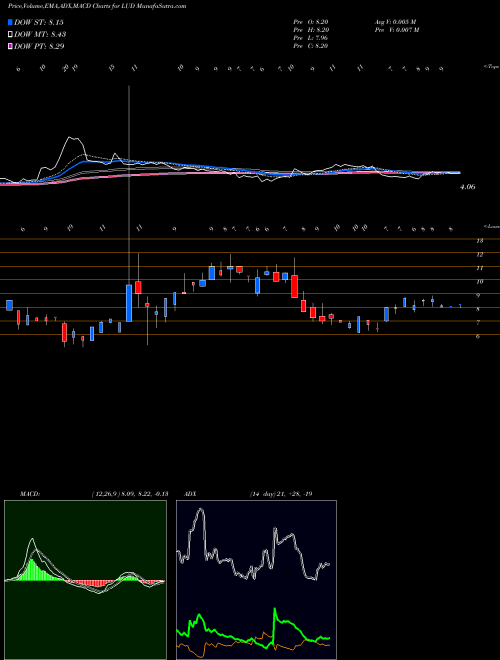Click the price axis label 6
500x660 pixels.
[x=478, y=337]
